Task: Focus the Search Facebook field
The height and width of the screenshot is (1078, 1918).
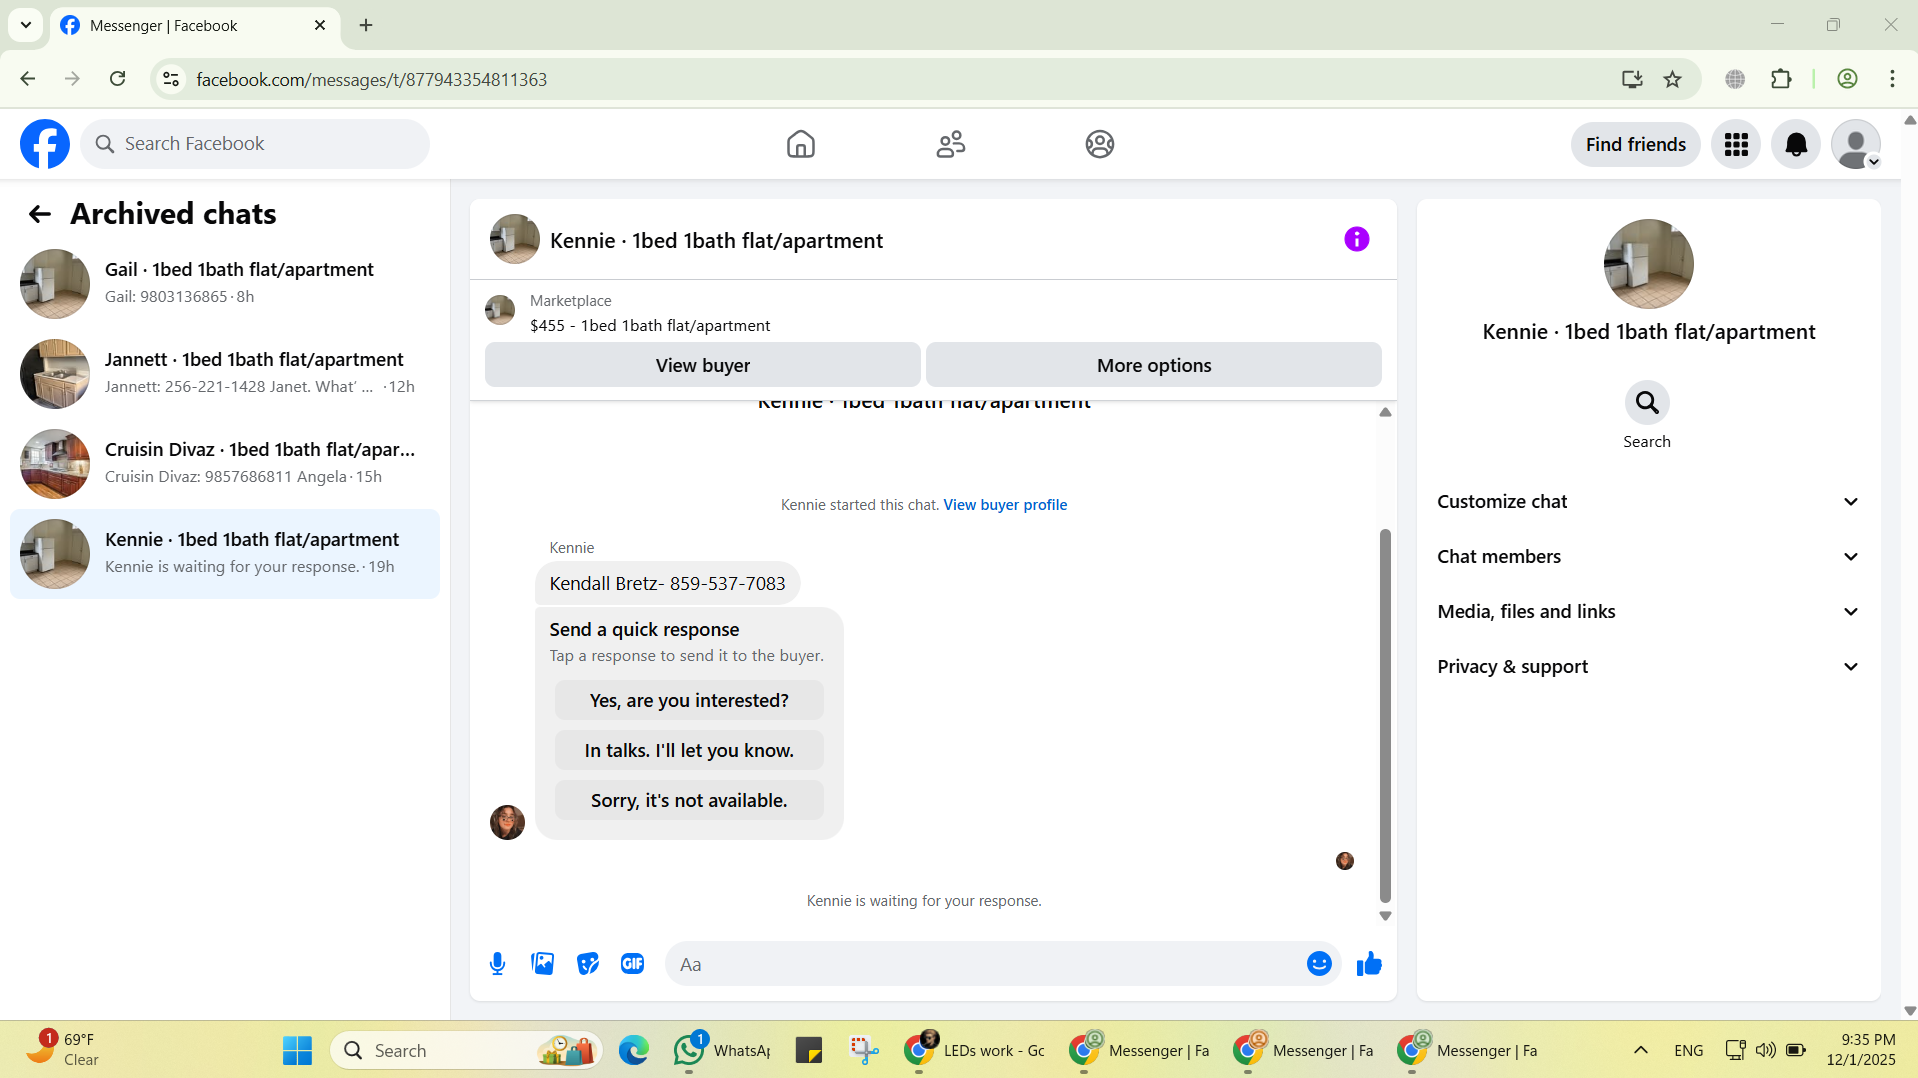Action: [x=255, y=144]
